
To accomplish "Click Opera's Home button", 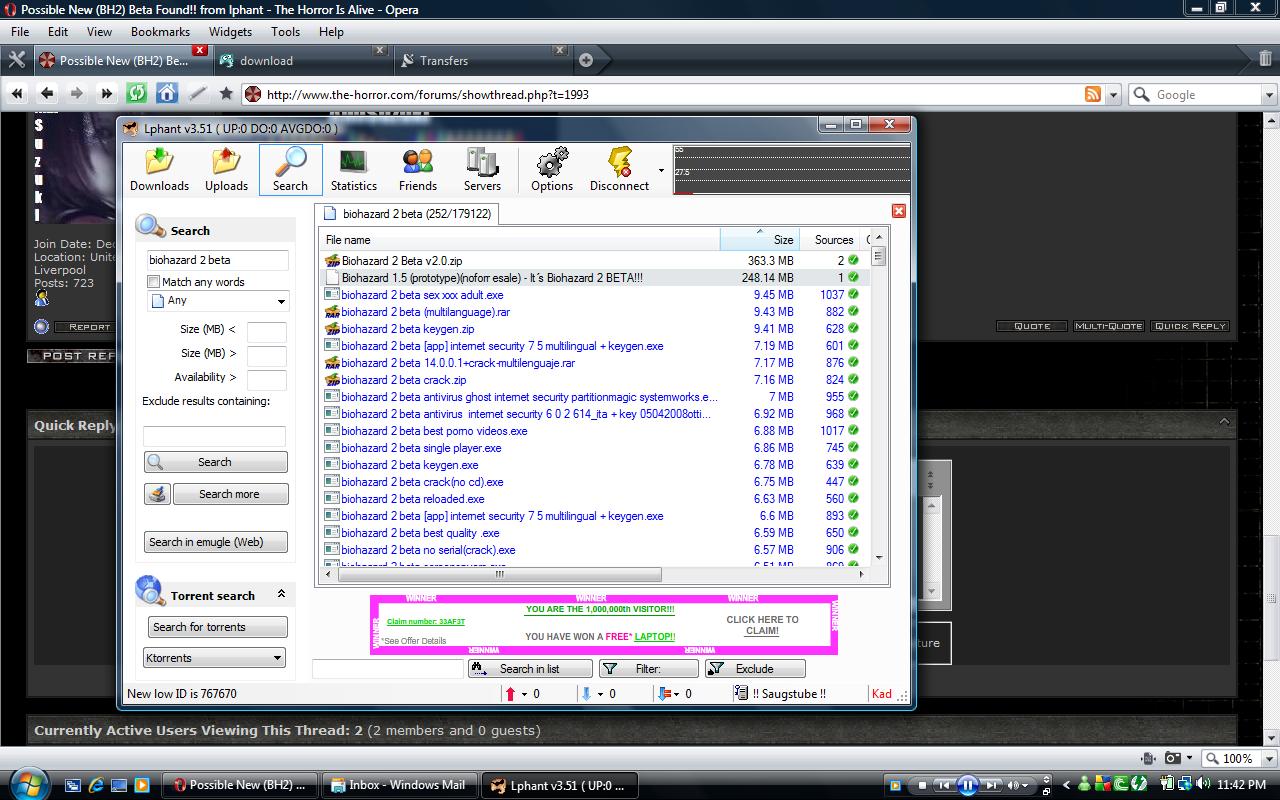I will (x=167, y=94).
